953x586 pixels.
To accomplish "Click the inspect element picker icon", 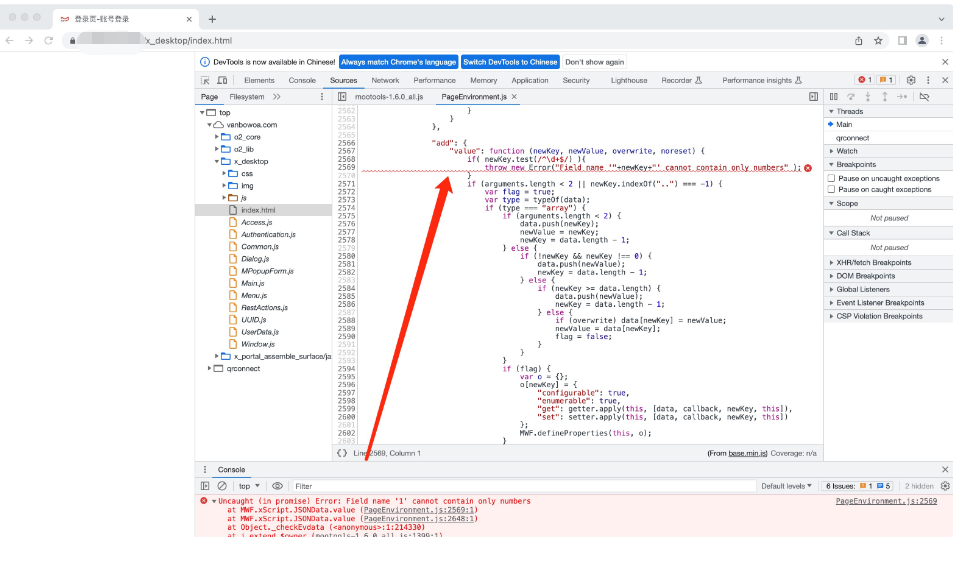I will click(x=205, y=80).
